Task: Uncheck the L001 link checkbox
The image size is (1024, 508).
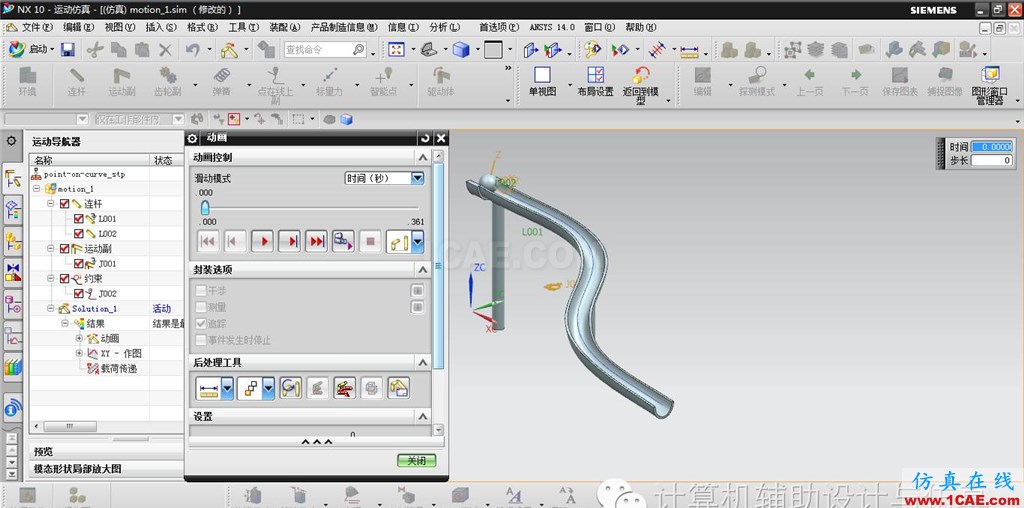Action: (79, 219)
